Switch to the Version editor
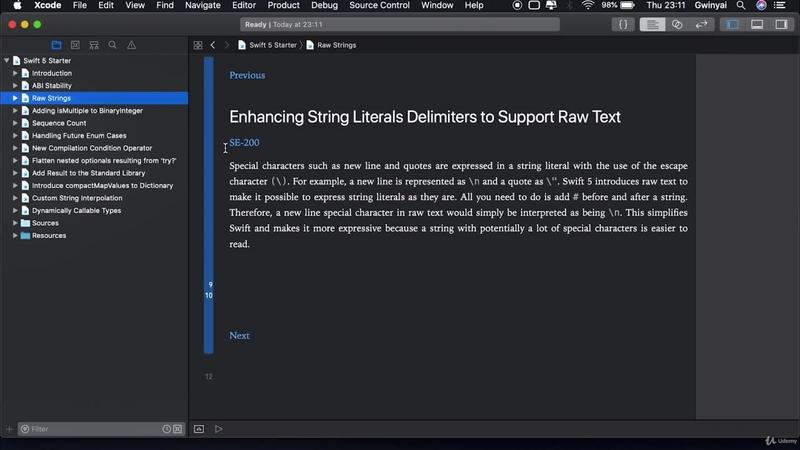The height and width of the screenshot is (450, 800). coord(702,24)
